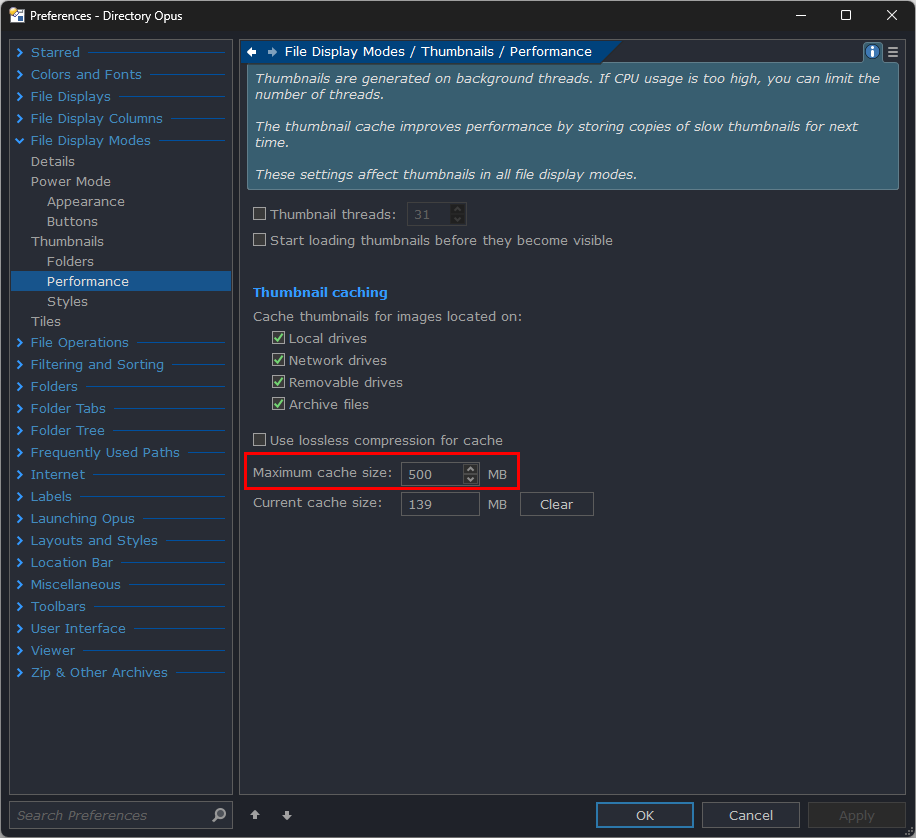The image size is (916, 838).
Task: Expand the Folder Tree category
Action: pos(20,431)
